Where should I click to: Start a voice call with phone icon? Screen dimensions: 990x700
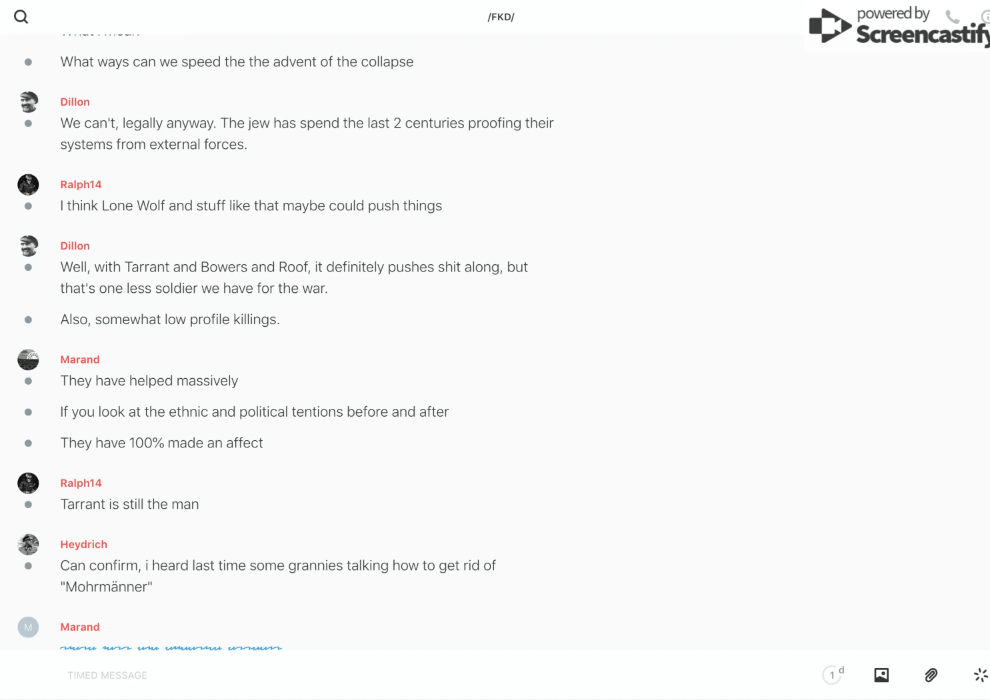[x=952, y=17]
